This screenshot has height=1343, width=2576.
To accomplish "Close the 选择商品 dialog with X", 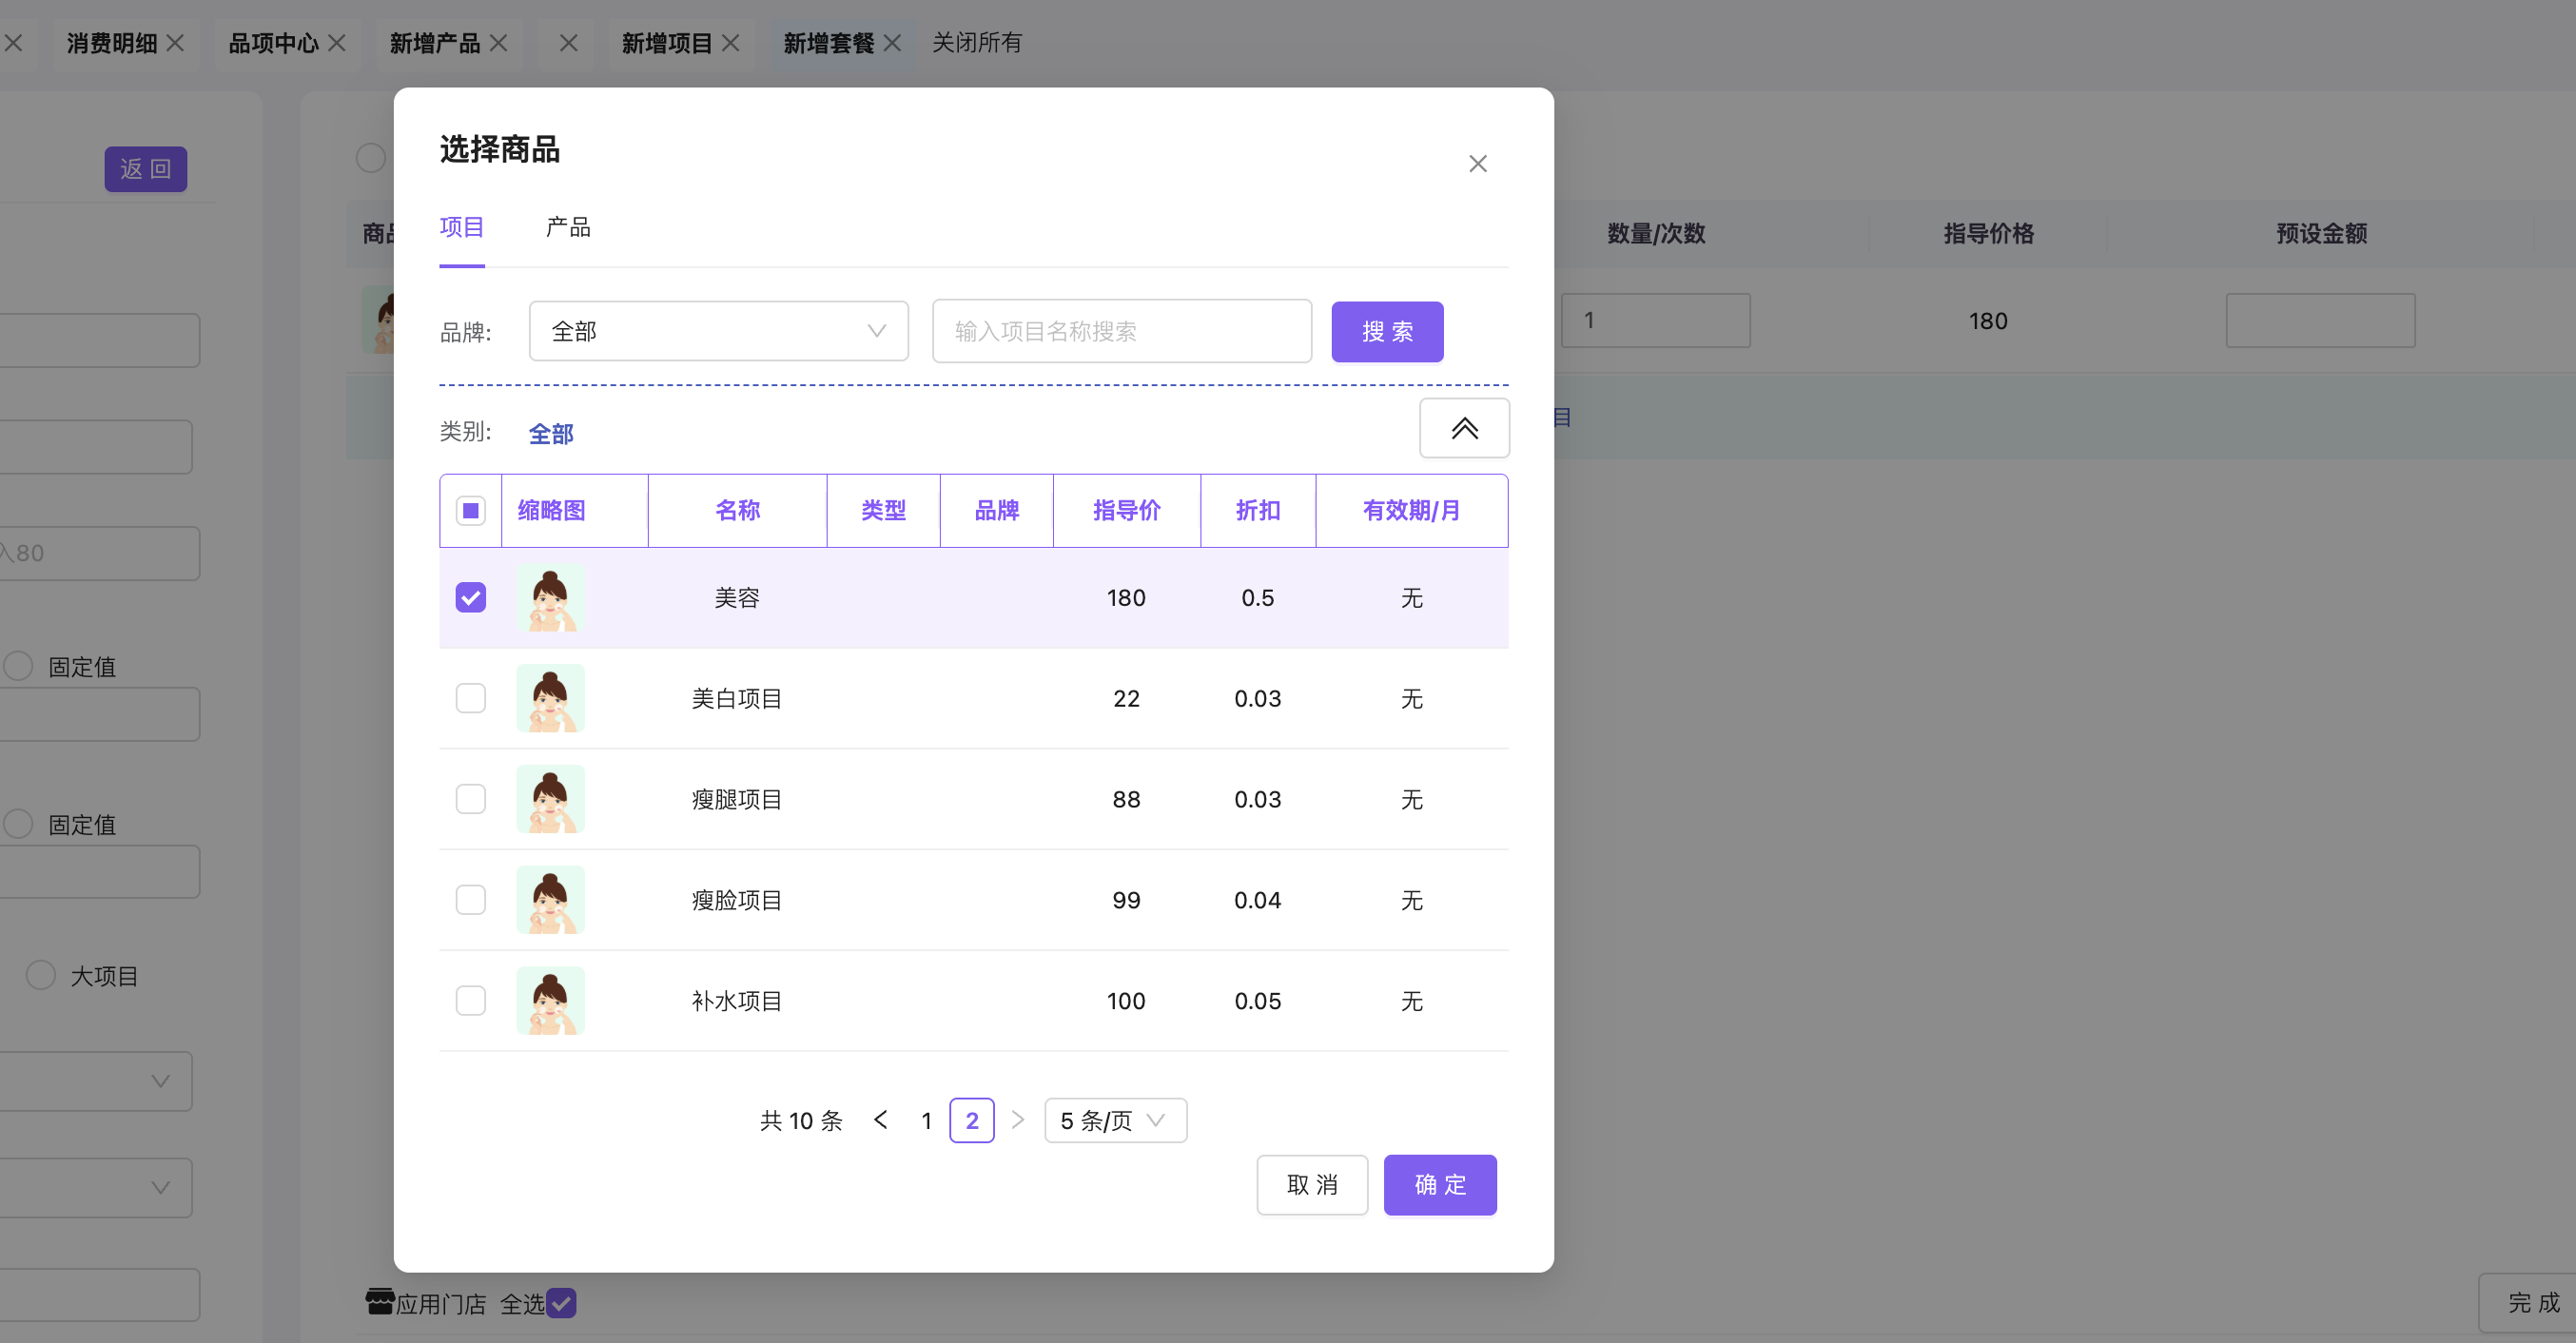I will (1477, 164).
